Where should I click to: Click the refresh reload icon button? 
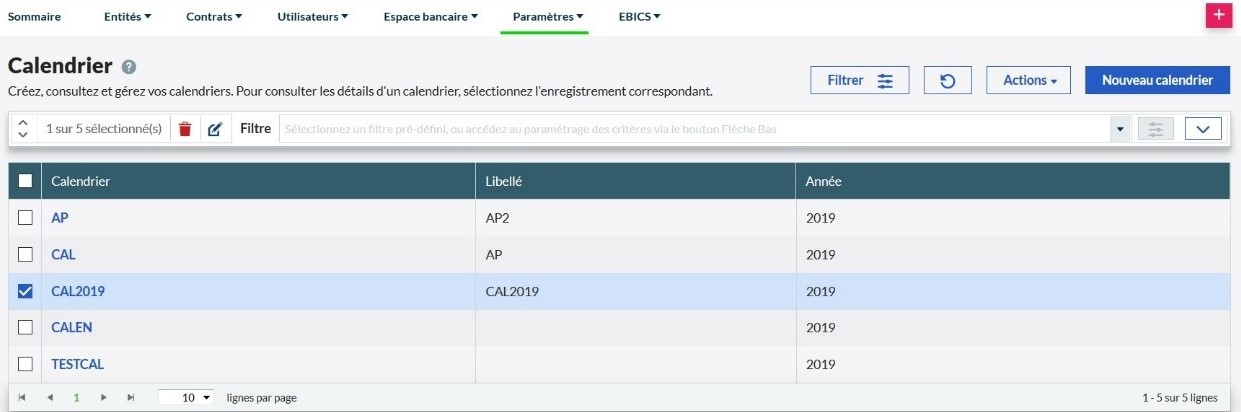[947, 81]
